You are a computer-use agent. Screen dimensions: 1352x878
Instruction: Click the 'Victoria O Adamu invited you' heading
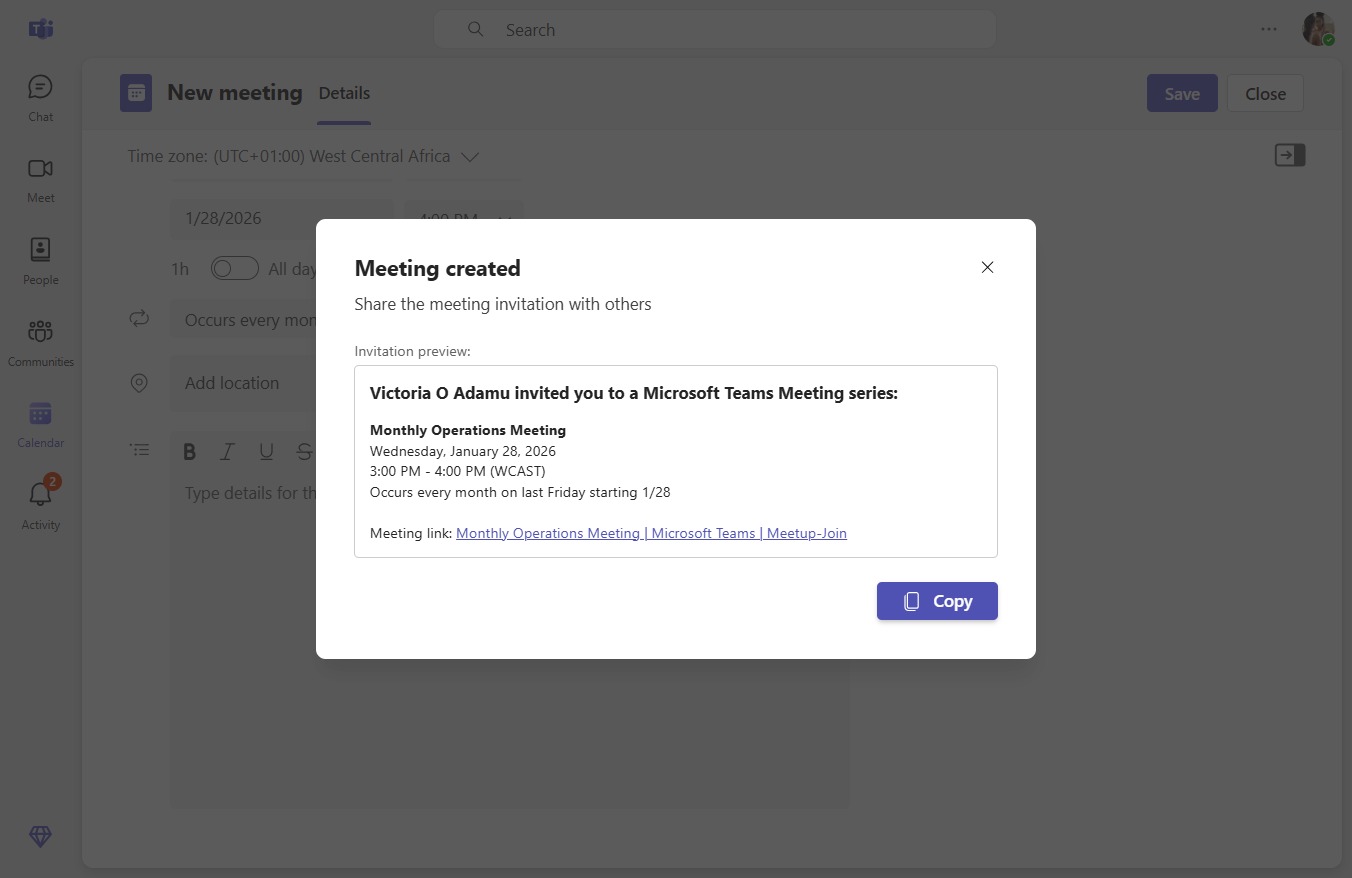click(x=634, y=393)
